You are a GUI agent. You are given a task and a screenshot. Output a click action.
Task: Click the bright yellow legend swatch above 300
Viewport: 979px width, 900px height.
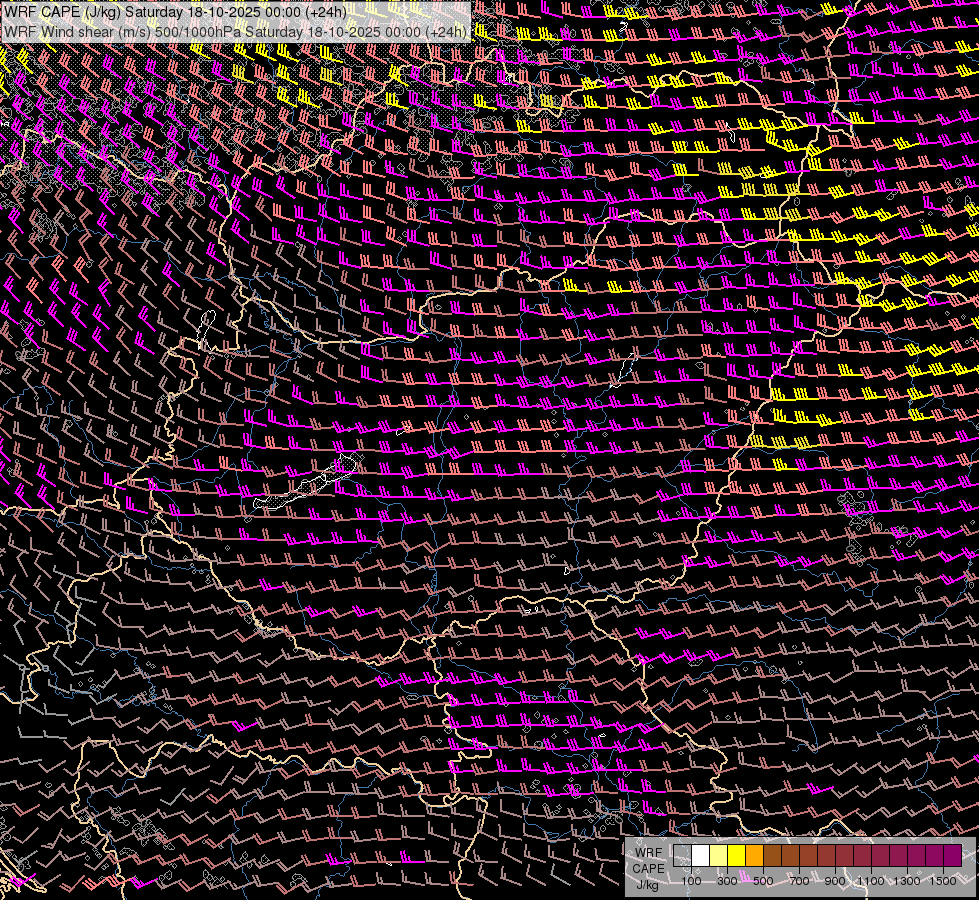click(x=737, y=855)
